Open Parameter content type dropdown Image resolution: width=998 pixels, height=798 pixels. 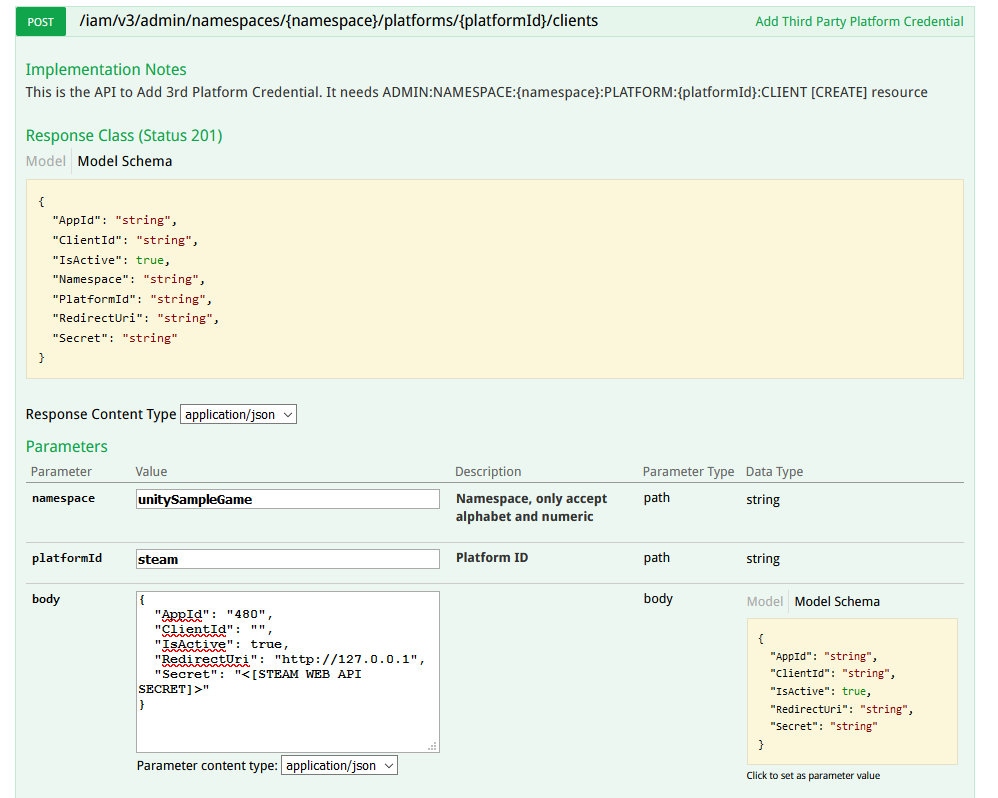[x=339, y=766]
